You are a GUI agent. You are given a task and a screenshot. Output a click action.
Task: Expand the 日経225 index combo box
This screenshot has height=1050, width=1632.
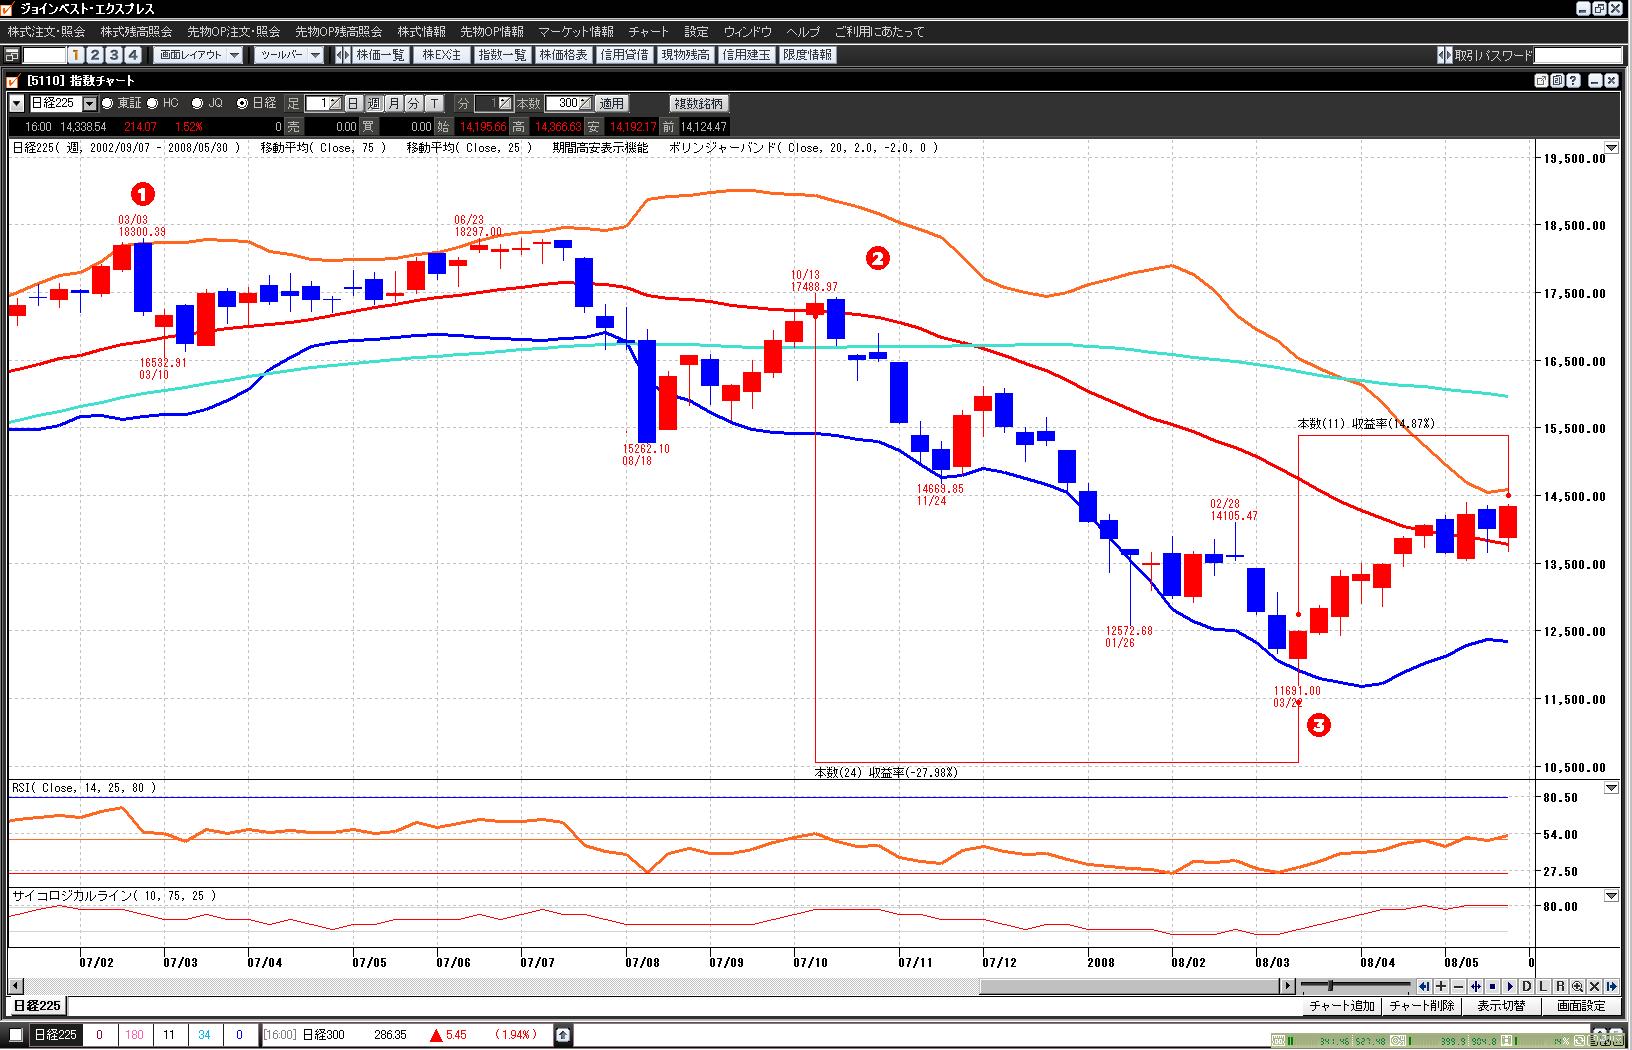90,103
